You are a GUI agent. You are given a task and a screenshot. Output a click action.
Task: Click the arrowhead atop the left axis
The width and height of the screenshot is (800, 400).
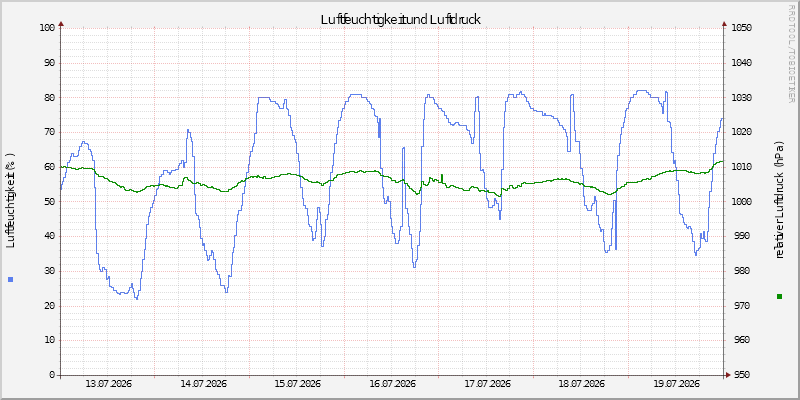[x=61, y=23]
